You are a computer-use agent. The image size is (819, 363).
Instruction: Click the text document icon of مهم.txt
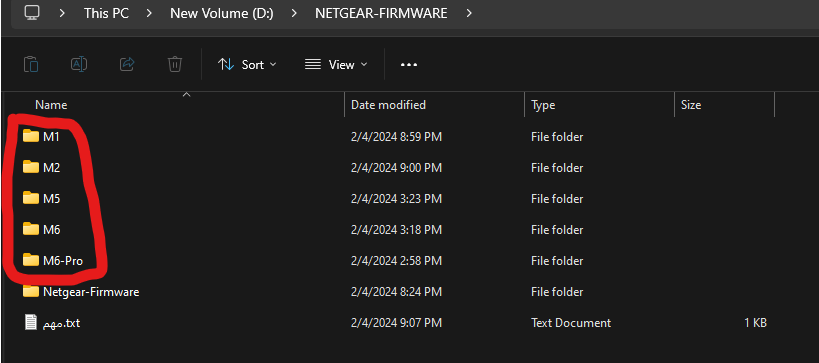click(x=31, y=322)
